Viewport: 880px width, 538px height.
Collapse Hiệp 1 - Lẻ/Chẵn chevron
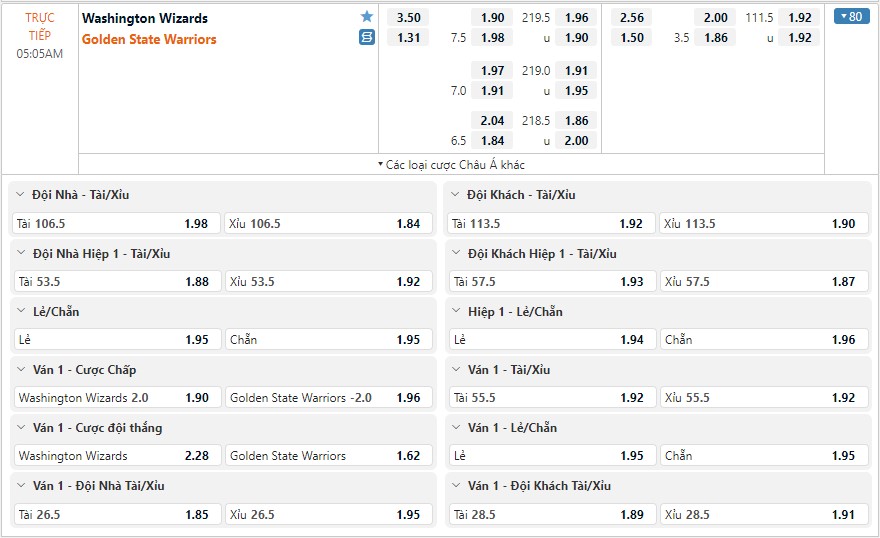(456, 311)
